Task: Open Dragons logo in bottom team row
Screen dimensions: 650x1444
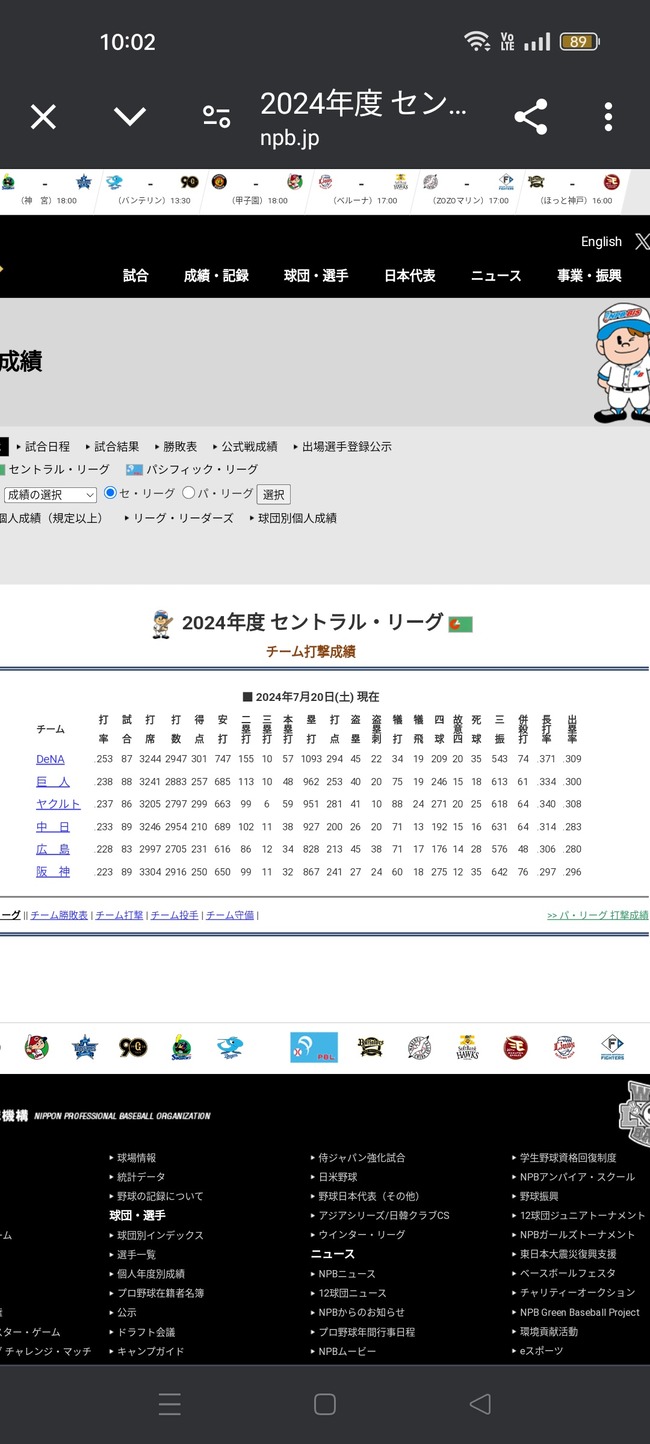Action: tap(231, 1047)
